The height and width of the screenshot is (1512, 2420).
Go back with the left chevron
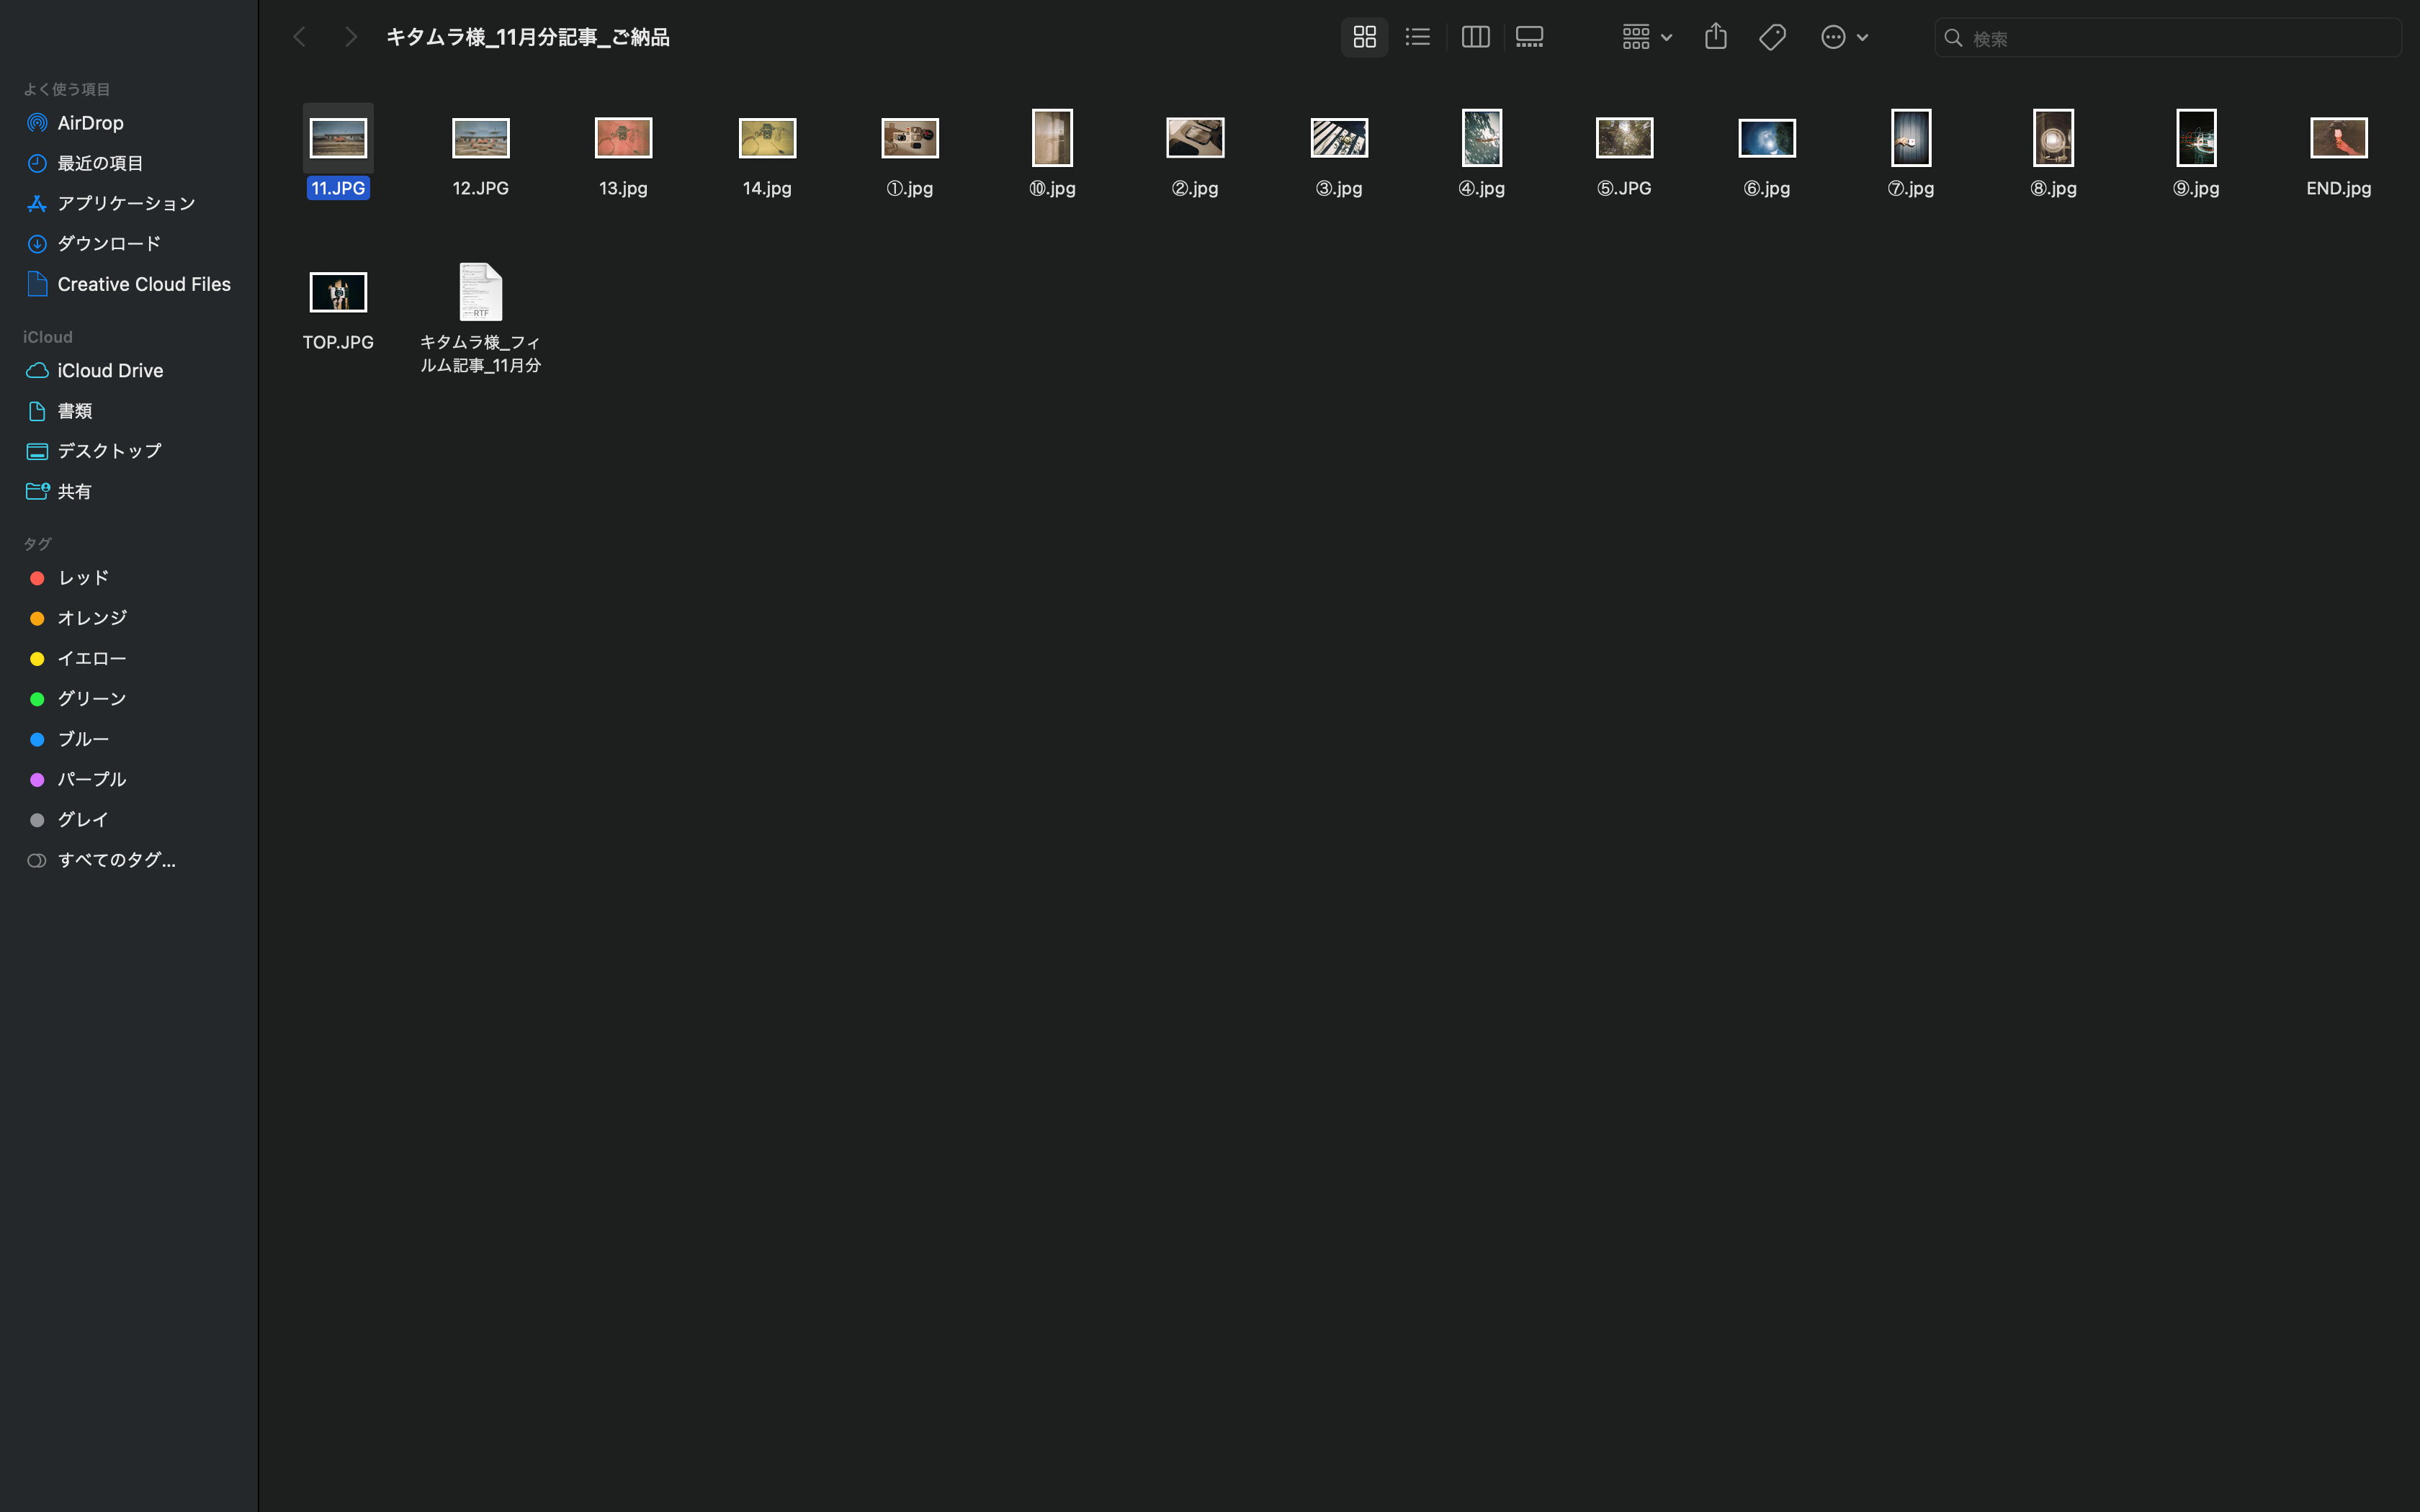(x=299, y=37)
